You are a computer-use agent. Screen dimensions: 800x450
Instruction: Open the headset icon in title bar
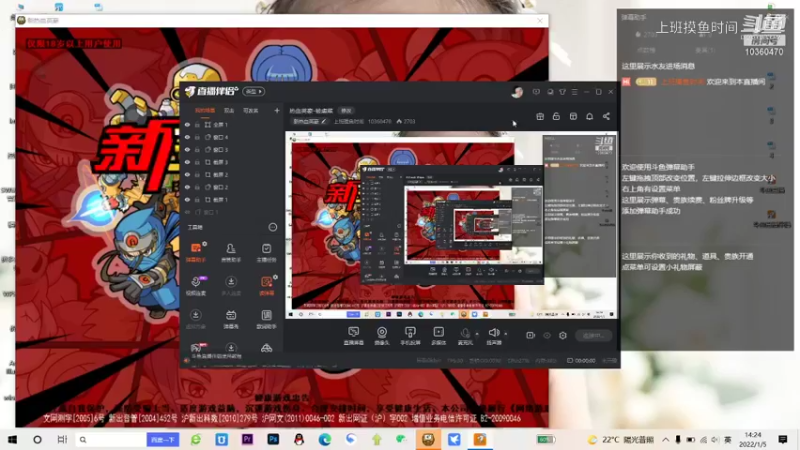550,92
